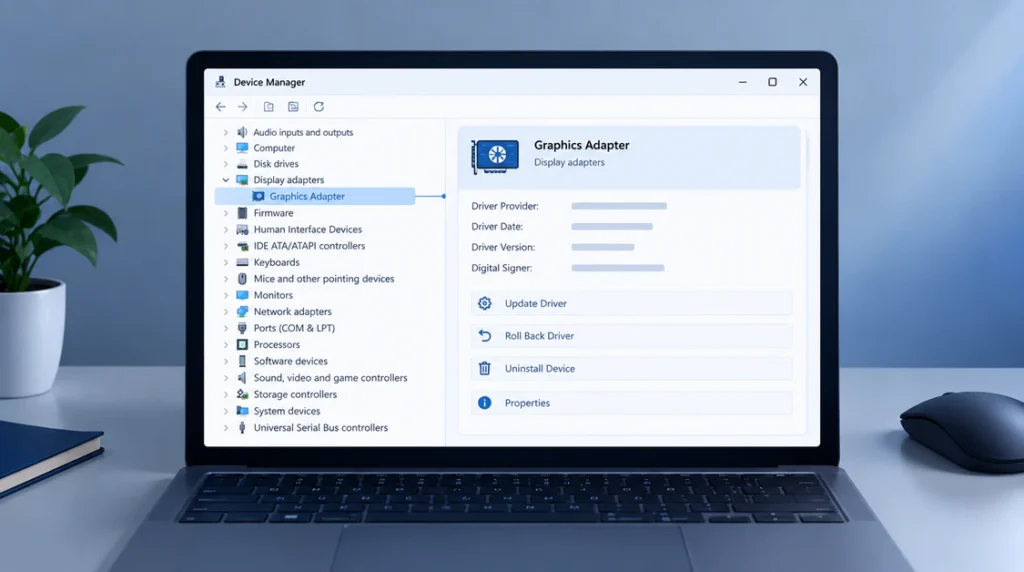Viewport: 1024px width, 572px height.
Task: Click the Uninstall trash can icon
Action: pos(485,368)
